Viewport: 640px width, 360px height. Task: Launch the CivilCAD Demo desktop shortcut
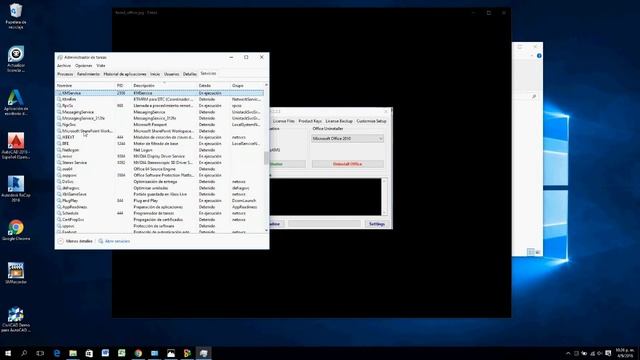pyautogui.click(x=16, y=320)
